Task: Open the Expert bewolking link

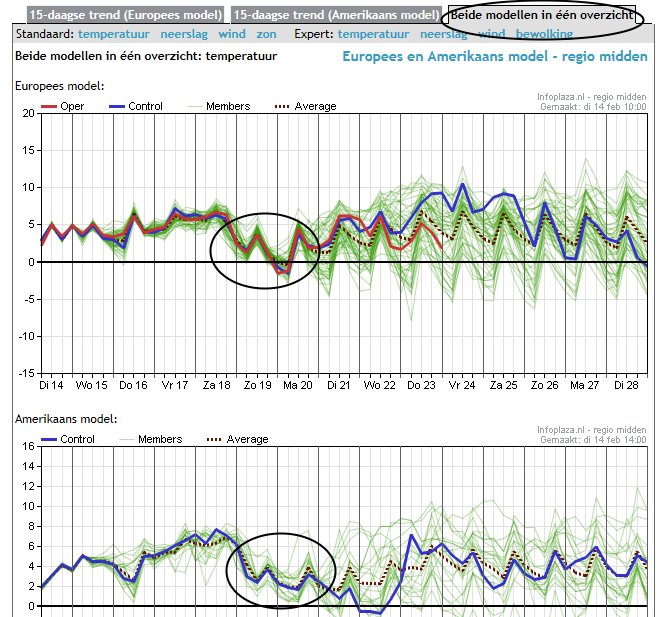Action: 545,34
